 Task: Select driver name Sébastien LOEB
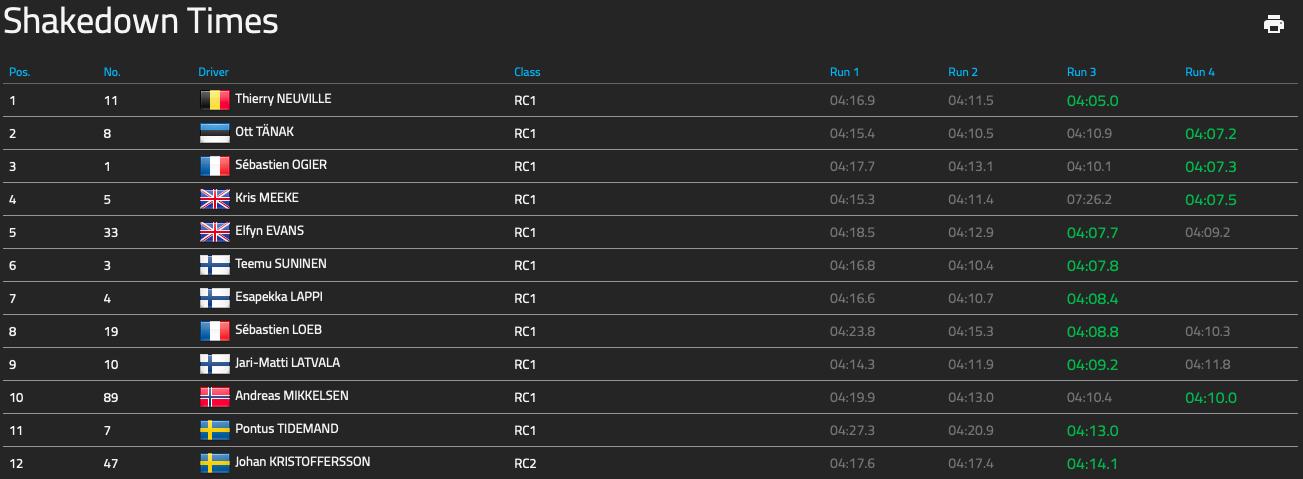click(278, 330)
